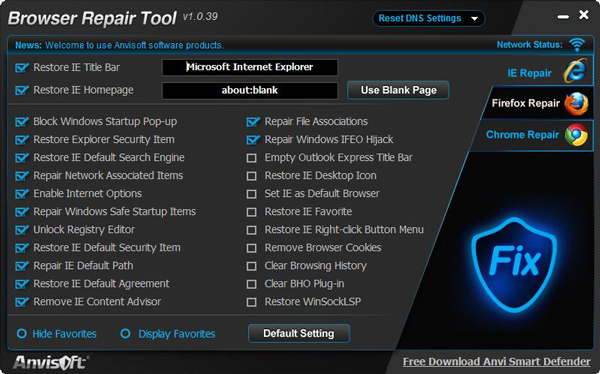This screenshot has width=600, height=374.
Task: Uncheck Enable Internet Options
Action: [21, 194]
